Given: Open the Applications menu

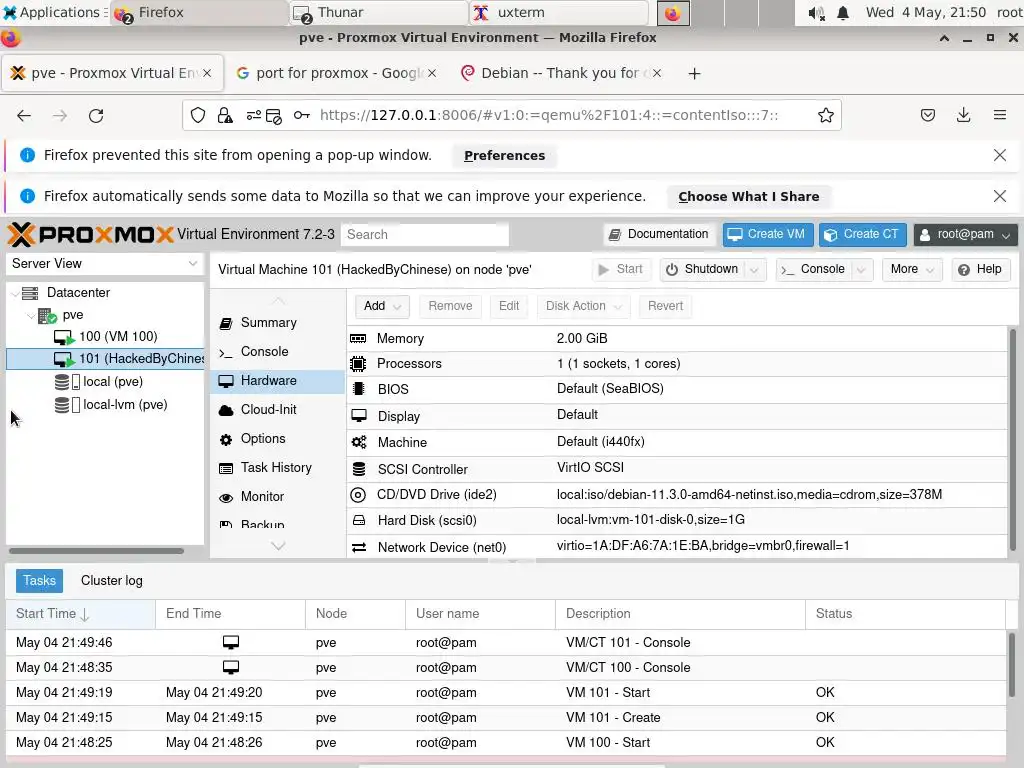Looking at the screenshot, I should coord(54,12).
